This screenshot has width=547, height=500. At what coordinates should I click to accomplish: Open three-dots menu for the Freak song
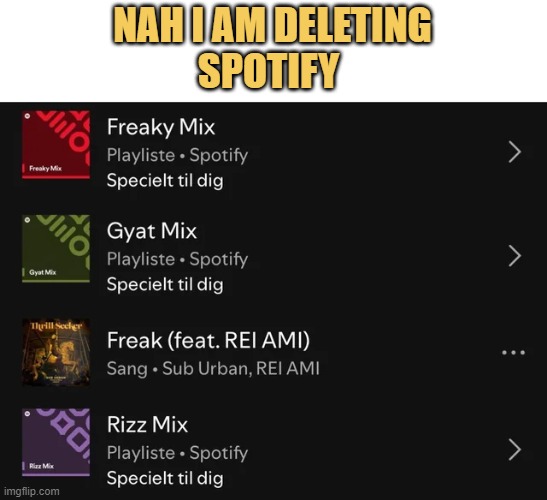pyautogui.click(x=513, y=353)
